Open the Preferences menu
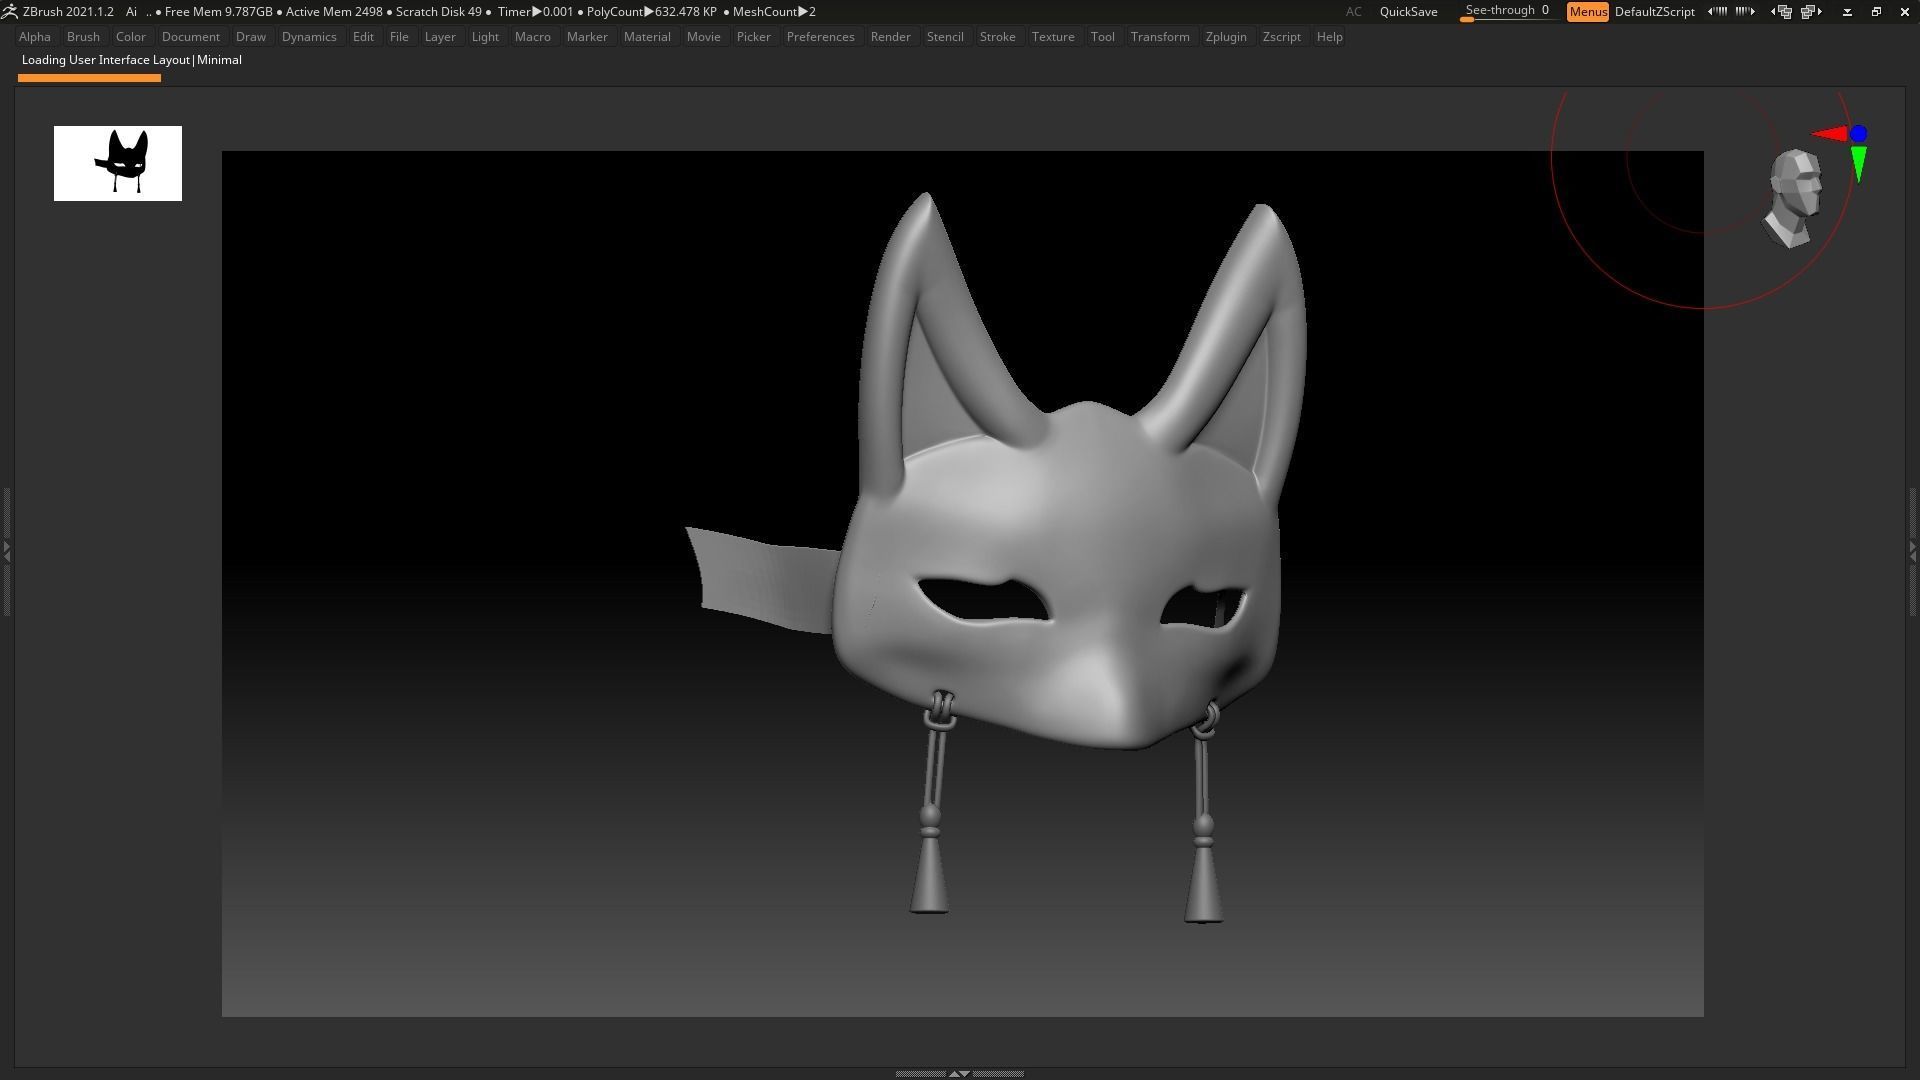1920x1080 pixels. click(x=820, y=37)
